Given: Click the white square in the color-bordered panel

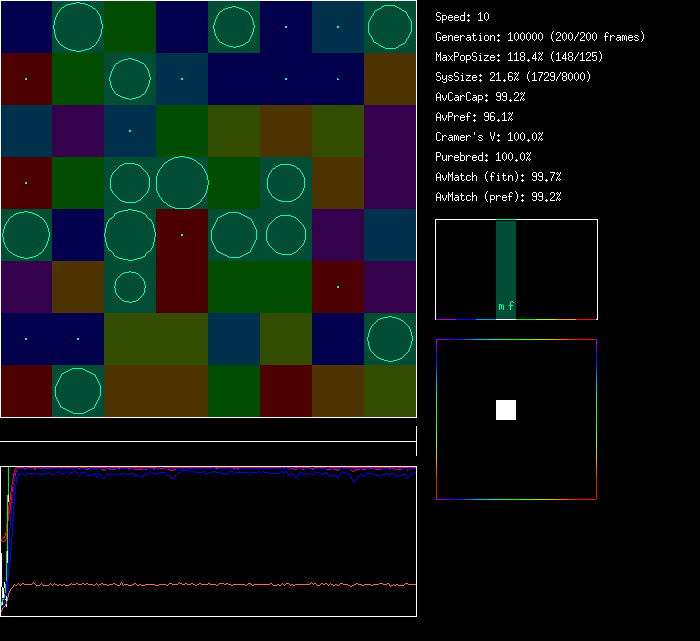Looking at the screenshot, I should pyautogui.click(x=506, y=410).
